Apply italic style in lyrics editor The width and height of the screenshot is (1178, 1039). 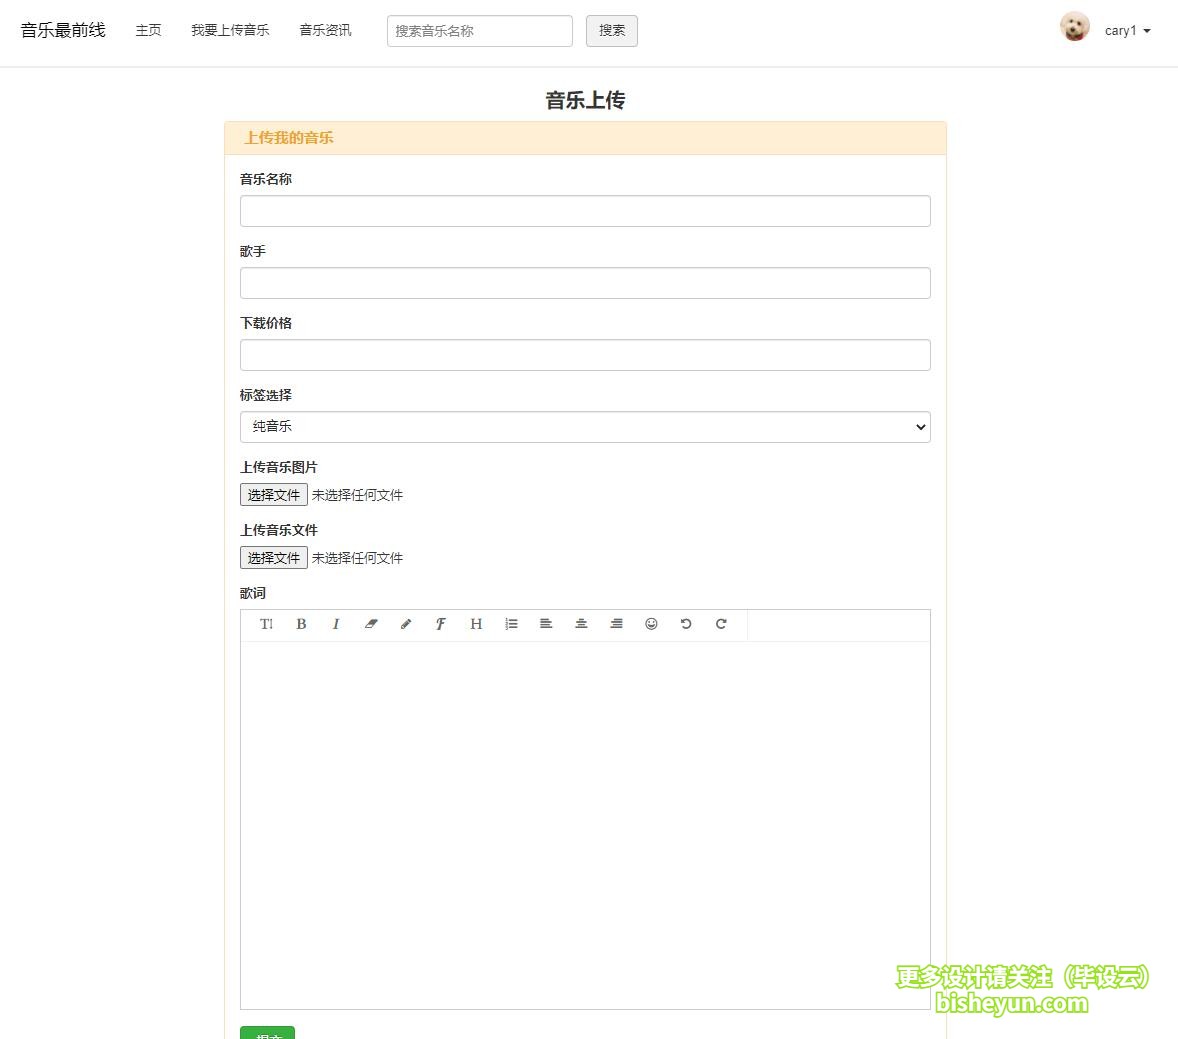tap(336, 624)
